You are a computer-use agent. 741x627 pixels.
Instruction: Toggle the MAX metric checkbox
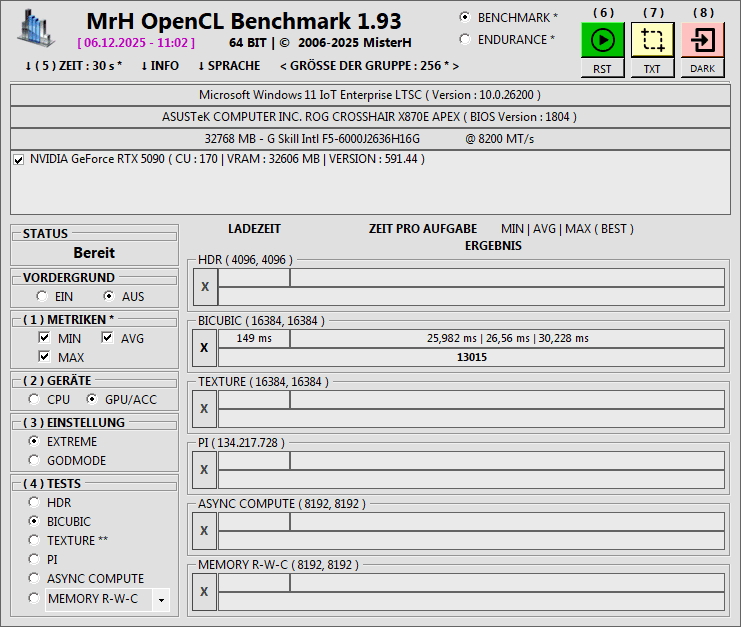coord(44,356)
